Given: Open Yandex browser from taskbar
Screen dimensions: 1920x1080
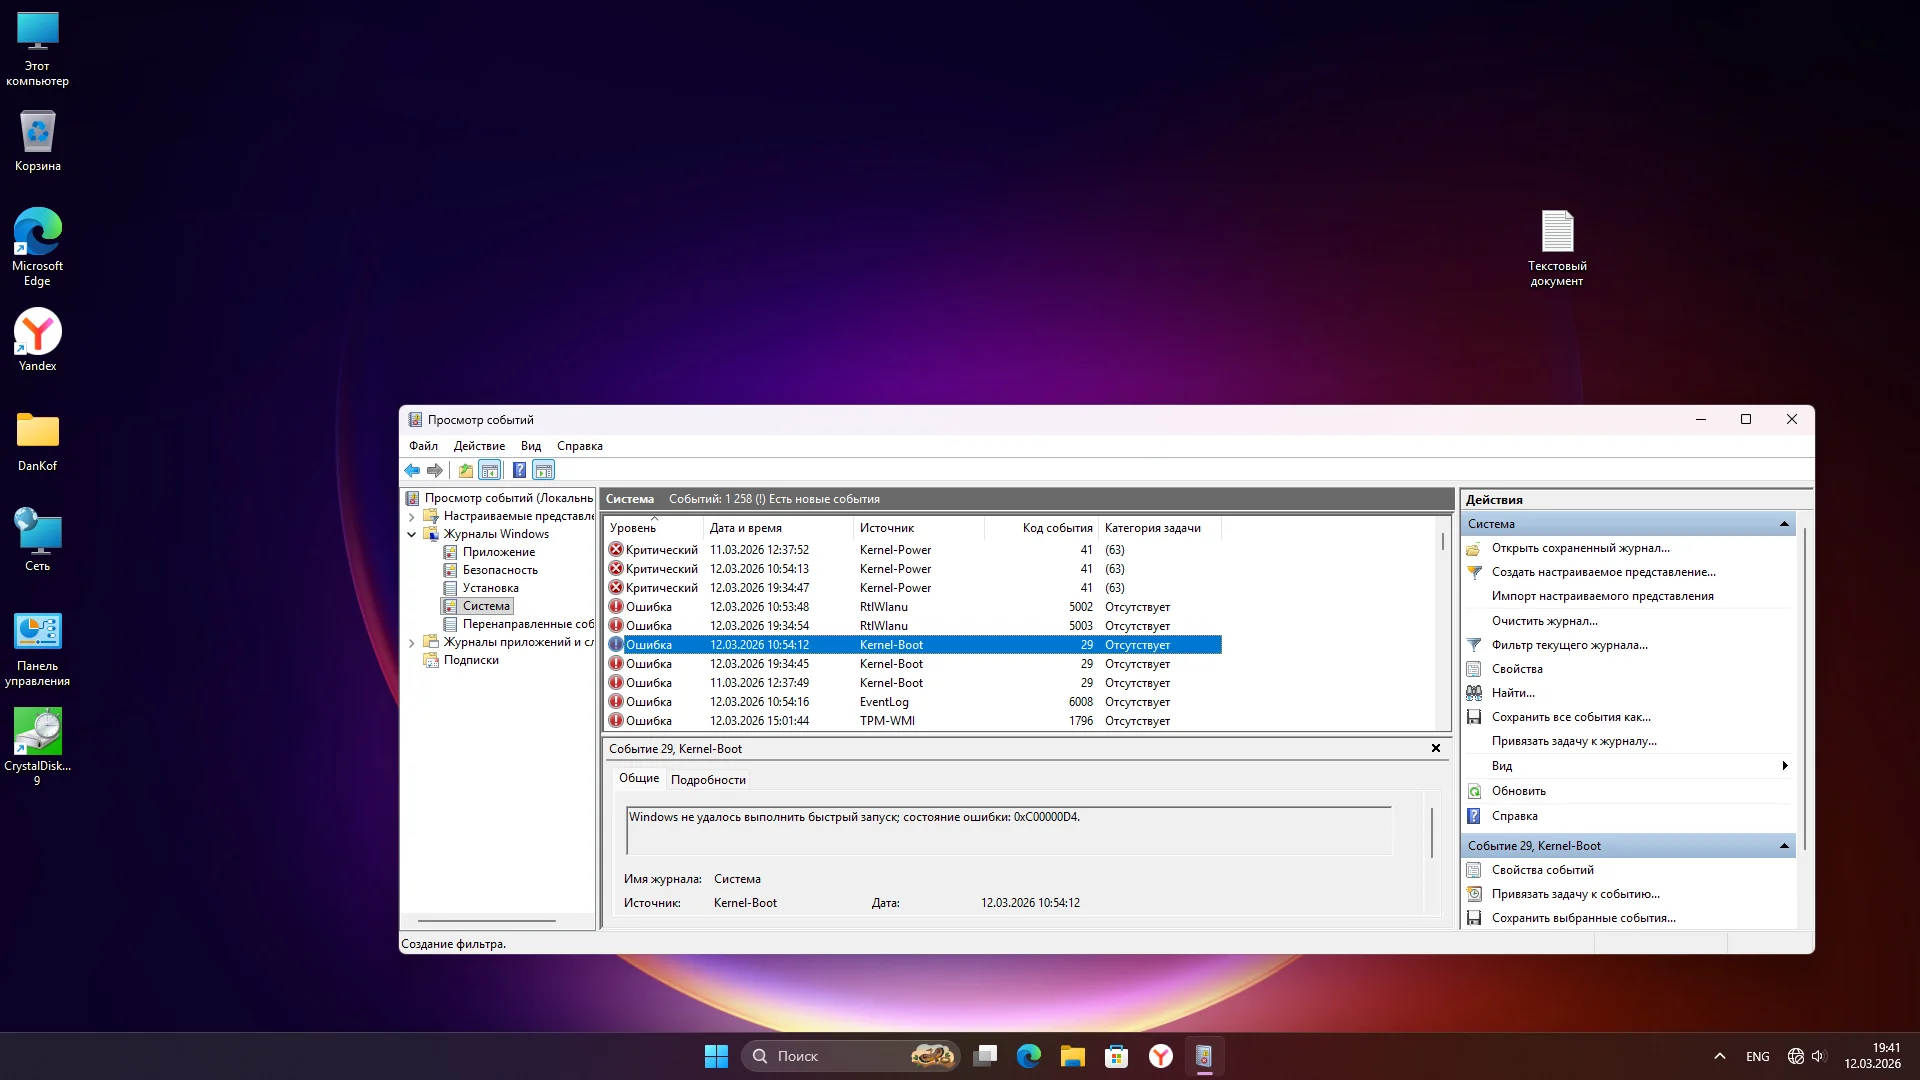Looking at the screenshot, I should click(x=1160, y=1056).
